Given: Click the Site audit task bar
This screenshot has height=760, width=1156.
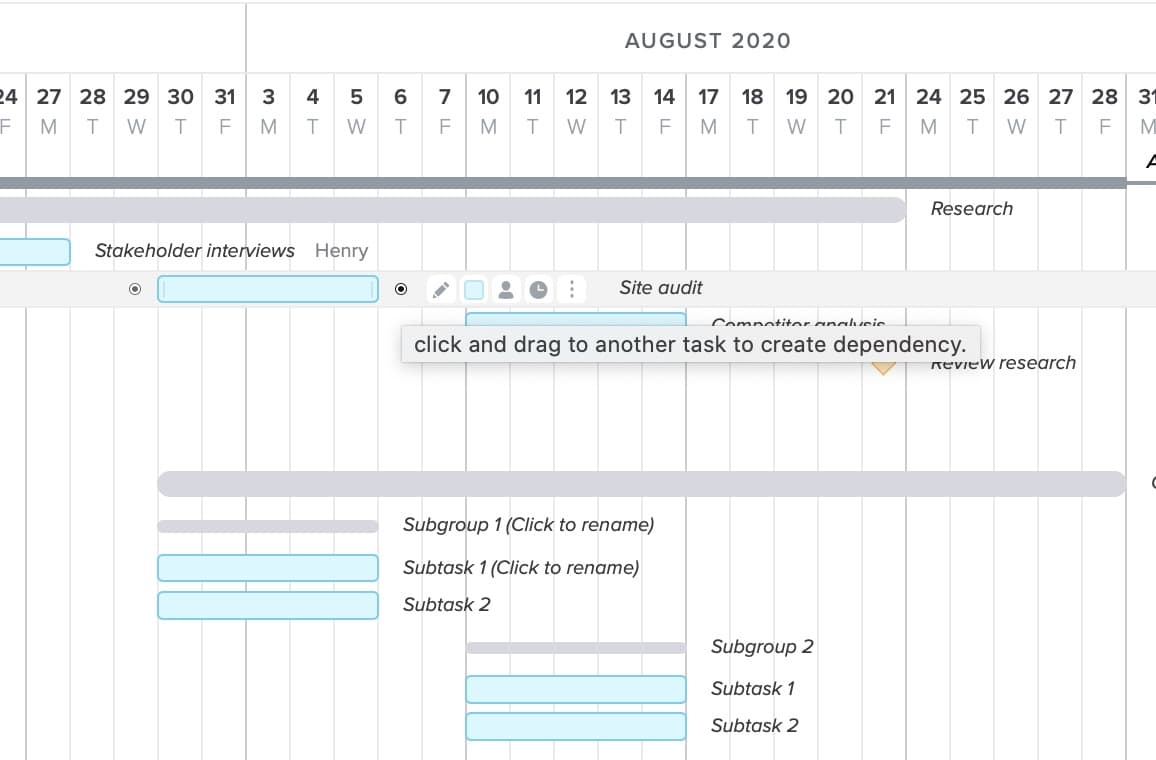Looking at the screenshot, I should (x=267, y=289).
